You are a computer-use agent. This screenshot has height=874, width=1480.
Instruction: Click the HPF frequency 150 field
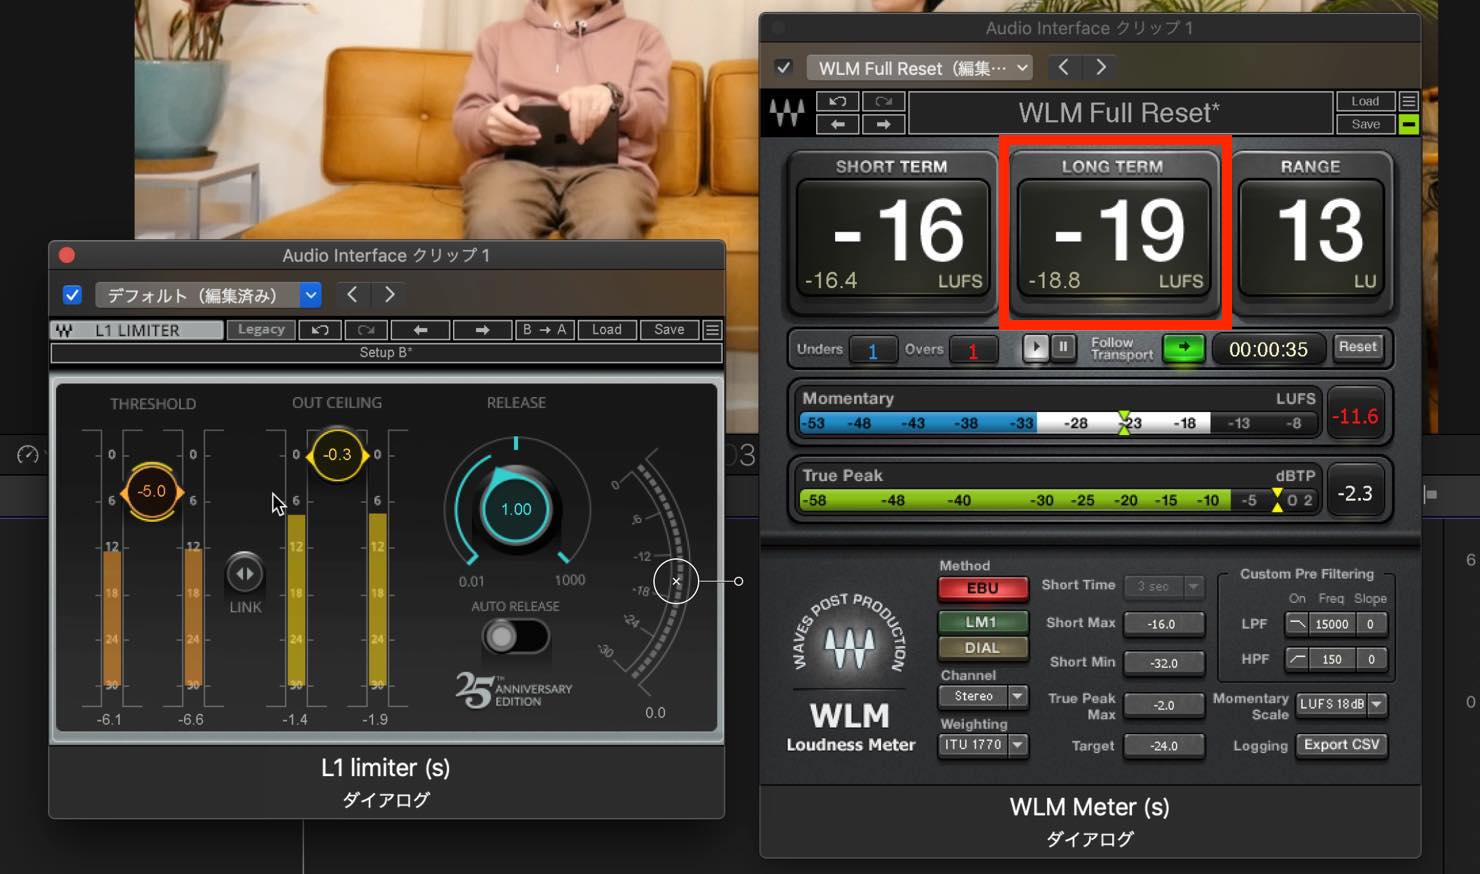[1332, 659]
